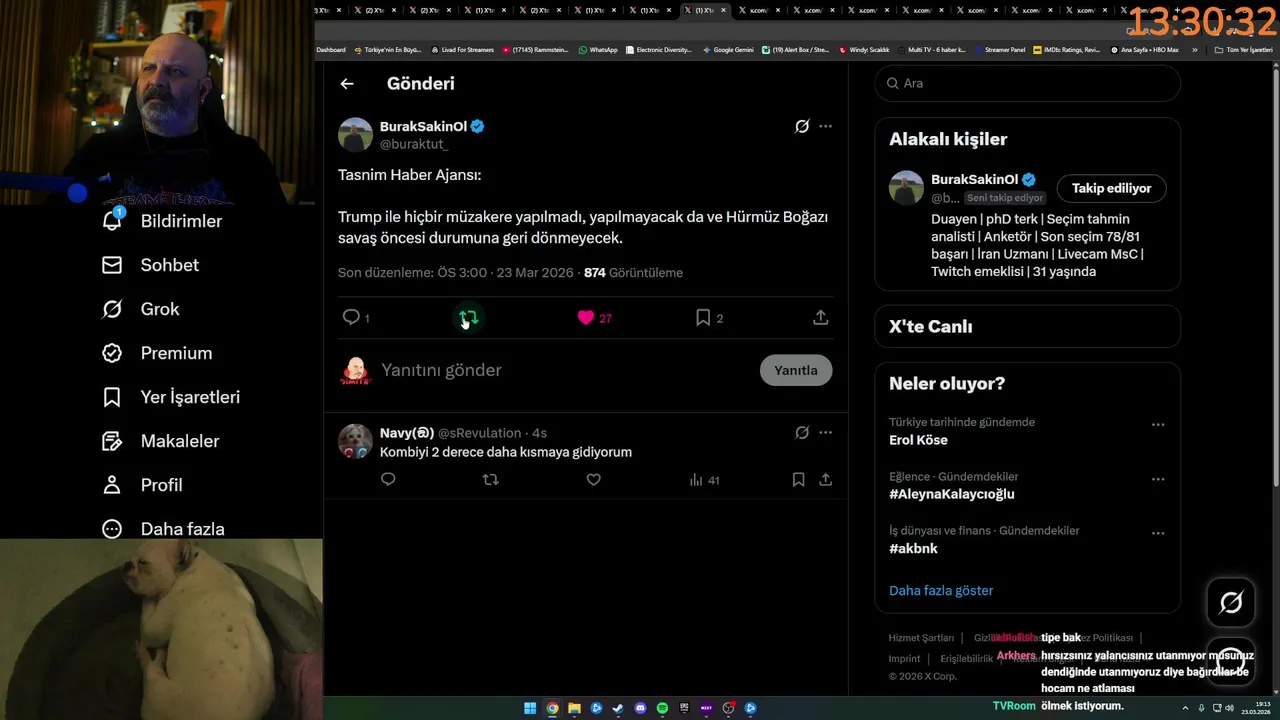1280x720 pixels.
Task: Open Chrome in the taskbar
Action: tap(552, 708)
